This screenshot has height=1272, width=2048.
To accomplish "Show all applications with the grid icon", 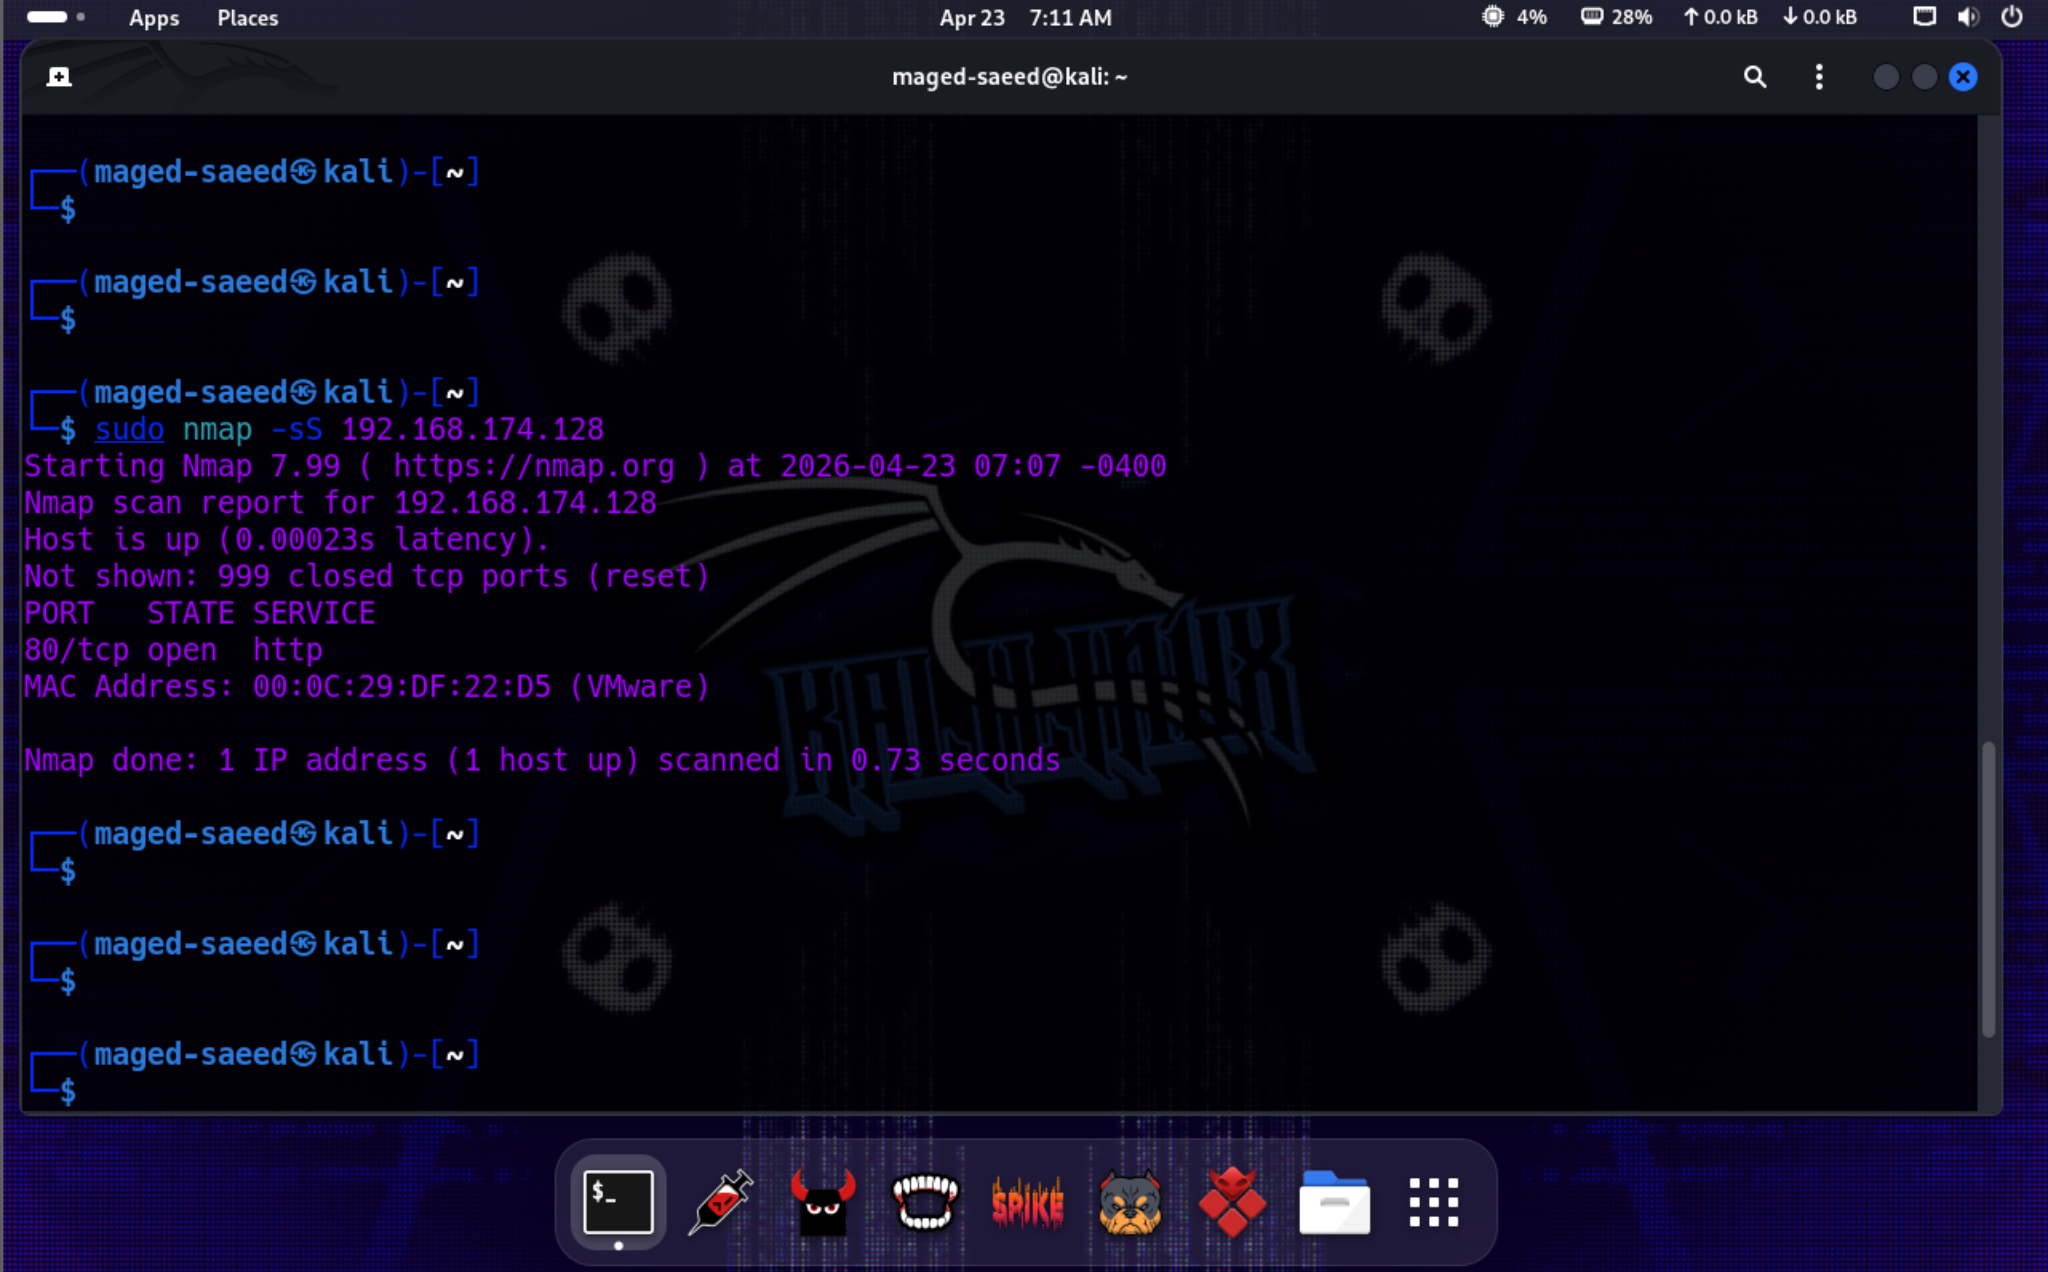I will click(x=1433, y=1202).
